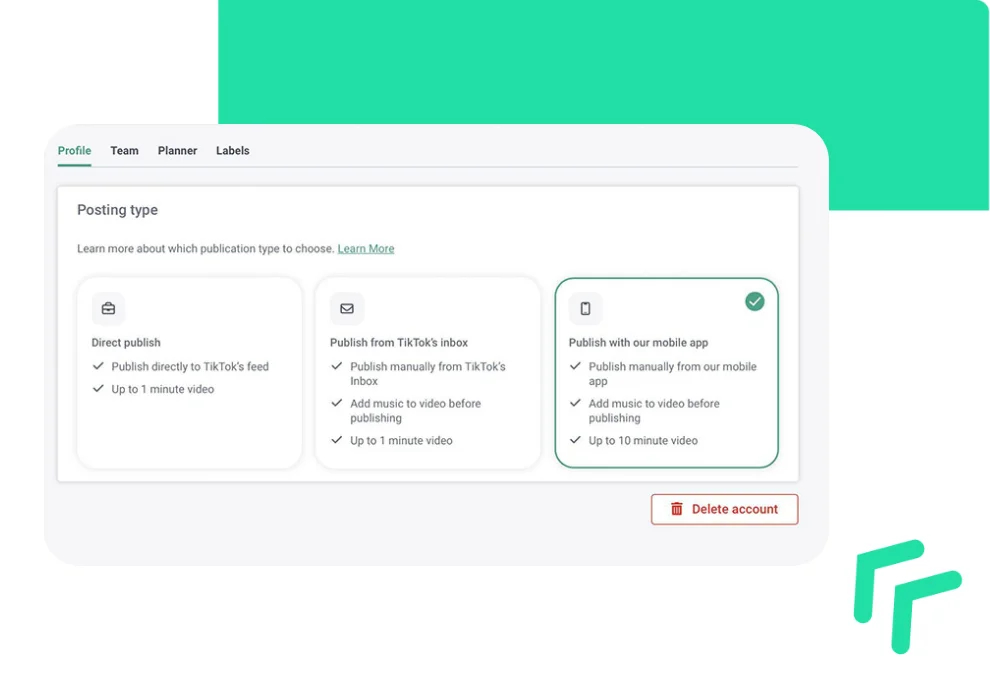Go to the Labels tab
Screen dimensions: 990x690
click(233, 151)
